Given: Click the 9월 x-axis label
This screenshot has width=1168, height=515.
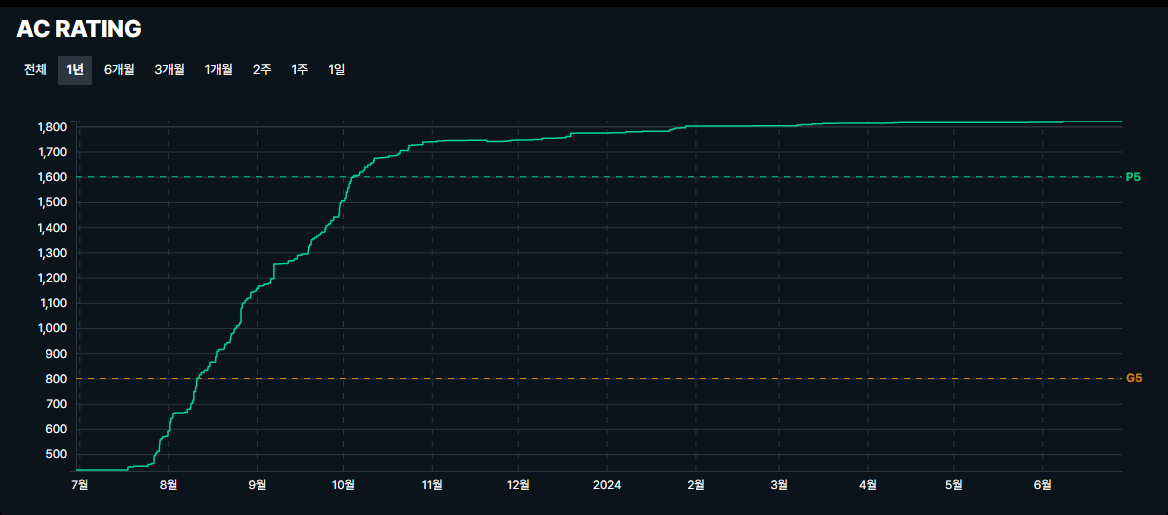Looking at the screenshot, I should coord(258,485).
